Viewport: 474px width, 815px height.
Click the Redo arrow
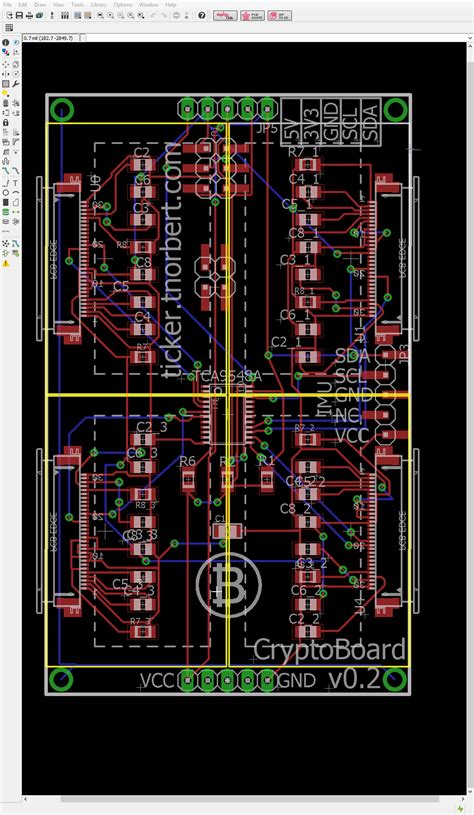click(164, 15)
